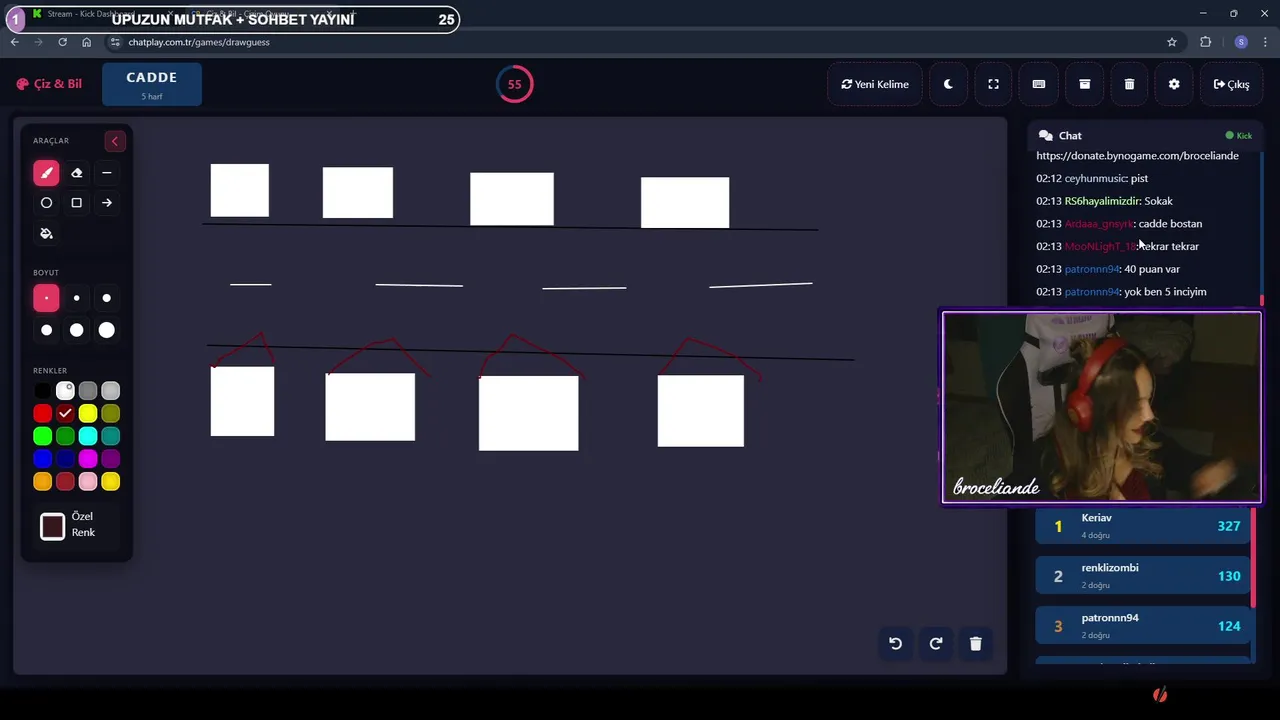Pick the bright red color swatch

click(x=42, y=413)
